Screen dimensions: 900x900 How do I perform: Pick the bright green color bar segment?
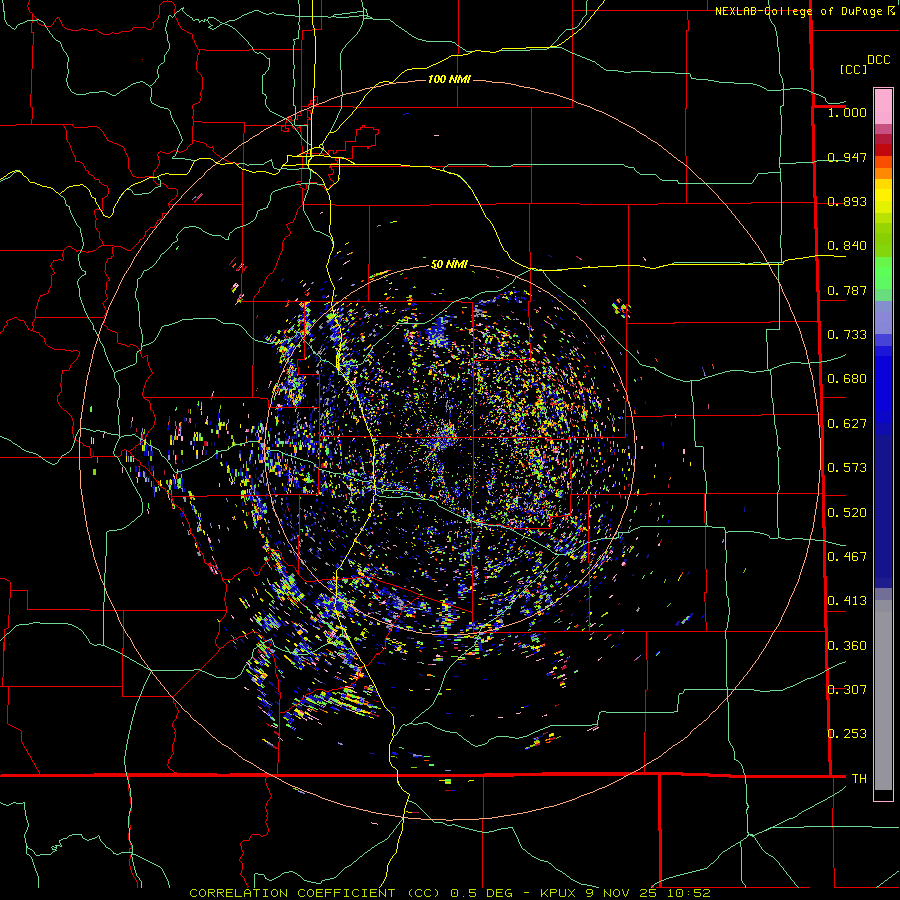[883, 273]
